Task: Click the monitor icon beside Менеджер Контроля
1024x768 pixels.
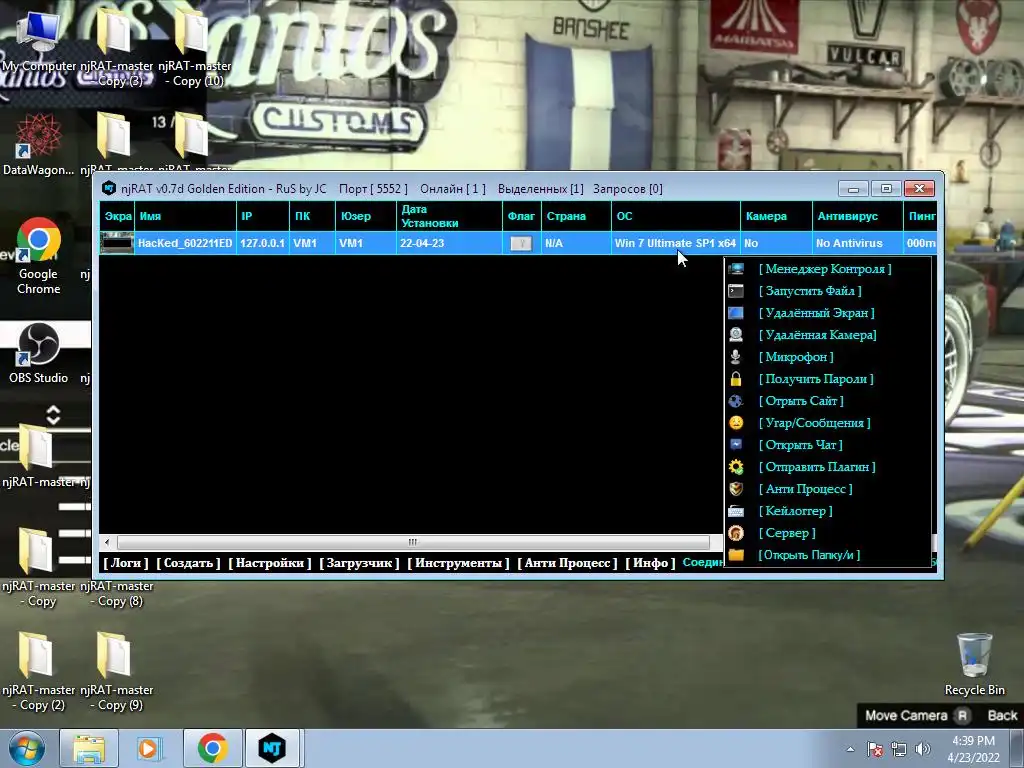Action: click(736, 269)
